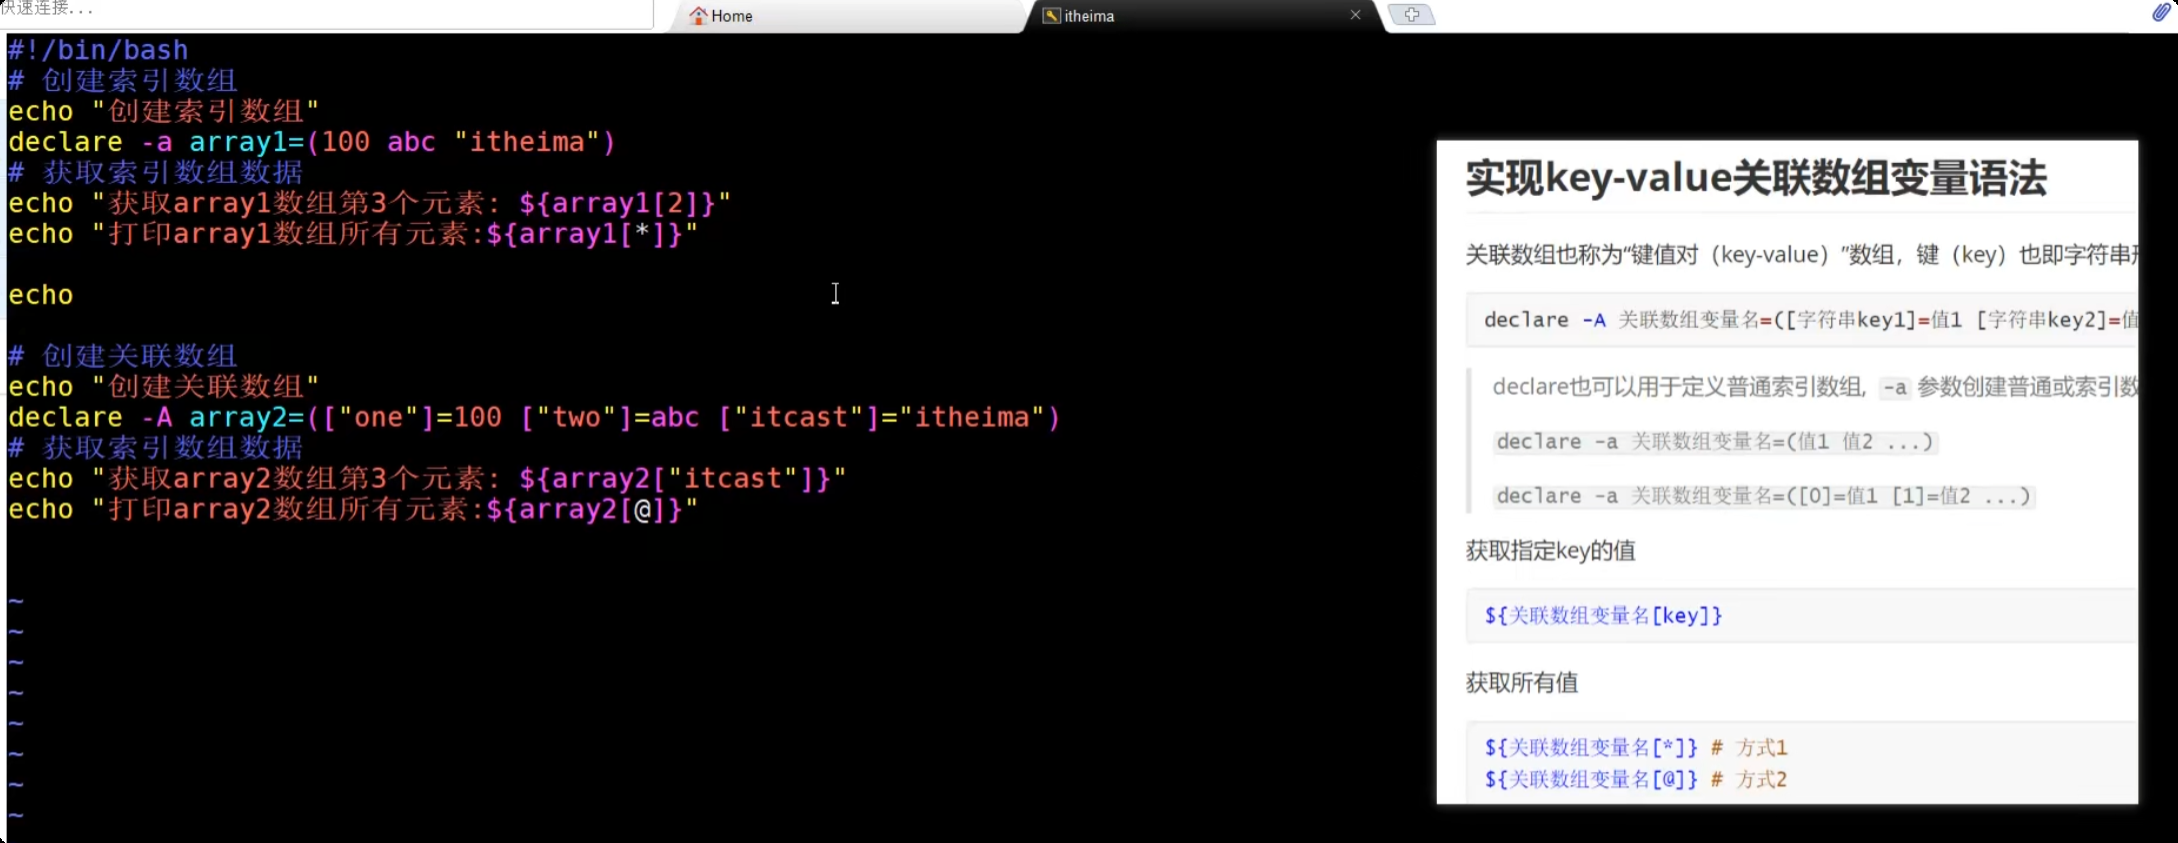Click the ["two"]=abc array entry

609,417
